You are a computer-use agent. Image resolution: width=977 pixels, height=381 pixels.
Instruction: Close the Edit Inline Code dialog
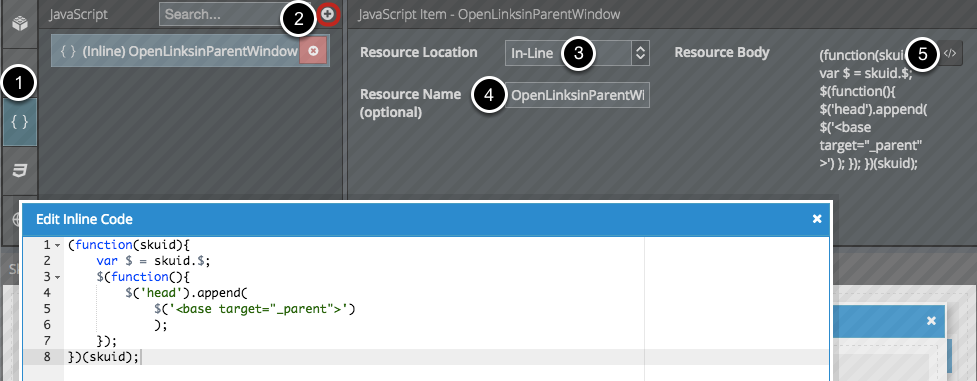817,218
